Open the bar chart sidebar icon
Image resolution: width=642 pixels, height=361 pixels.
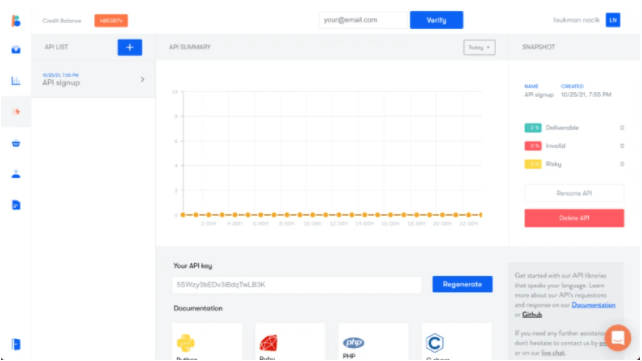click(16, 81)
